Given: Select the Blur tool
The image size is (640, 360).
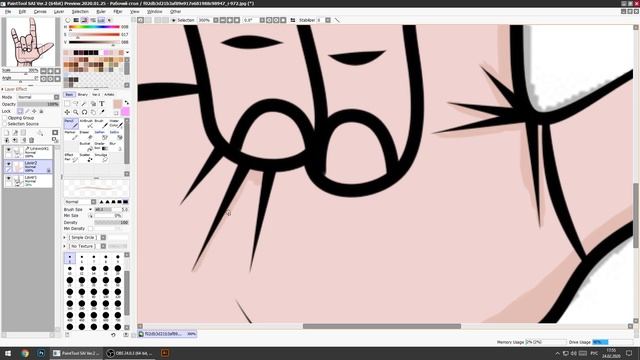Looking at the screenshot, I should [x=116, y=147].
